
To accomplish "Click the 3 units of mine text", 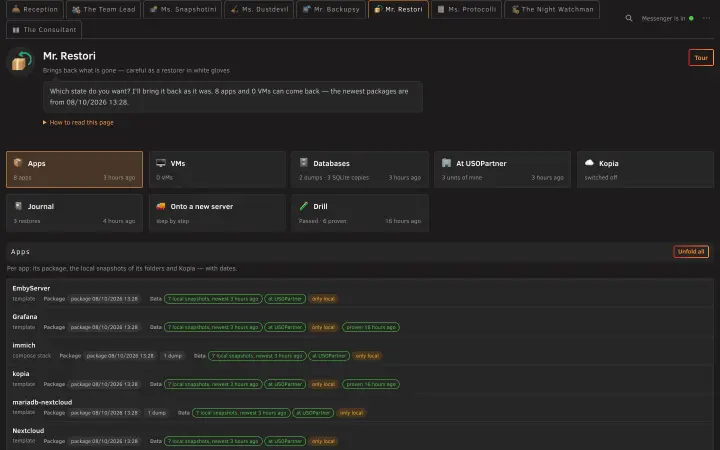I will [x=462, y=178].
